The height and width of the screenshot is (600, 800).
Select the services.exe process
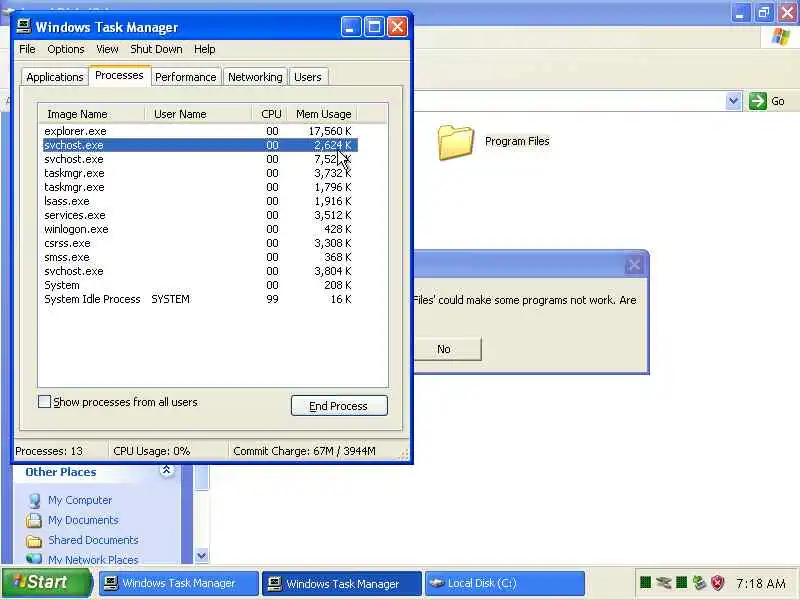click(x=200, y=215)
